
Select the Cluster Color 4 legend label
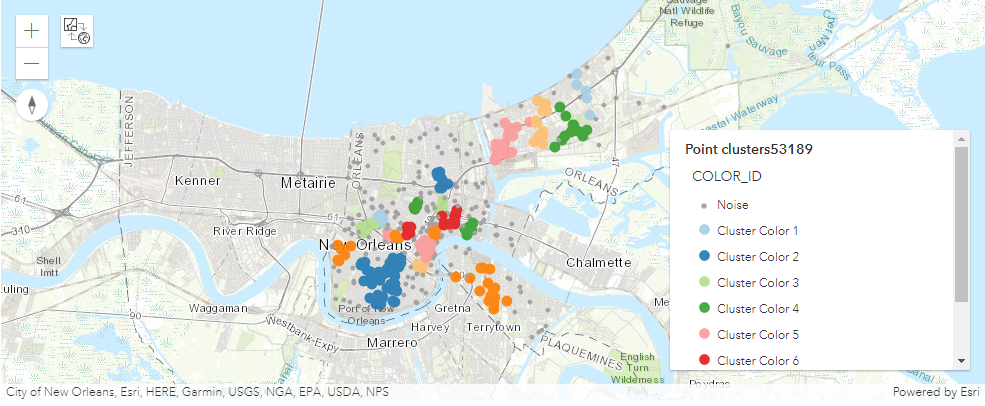point(758,309)
